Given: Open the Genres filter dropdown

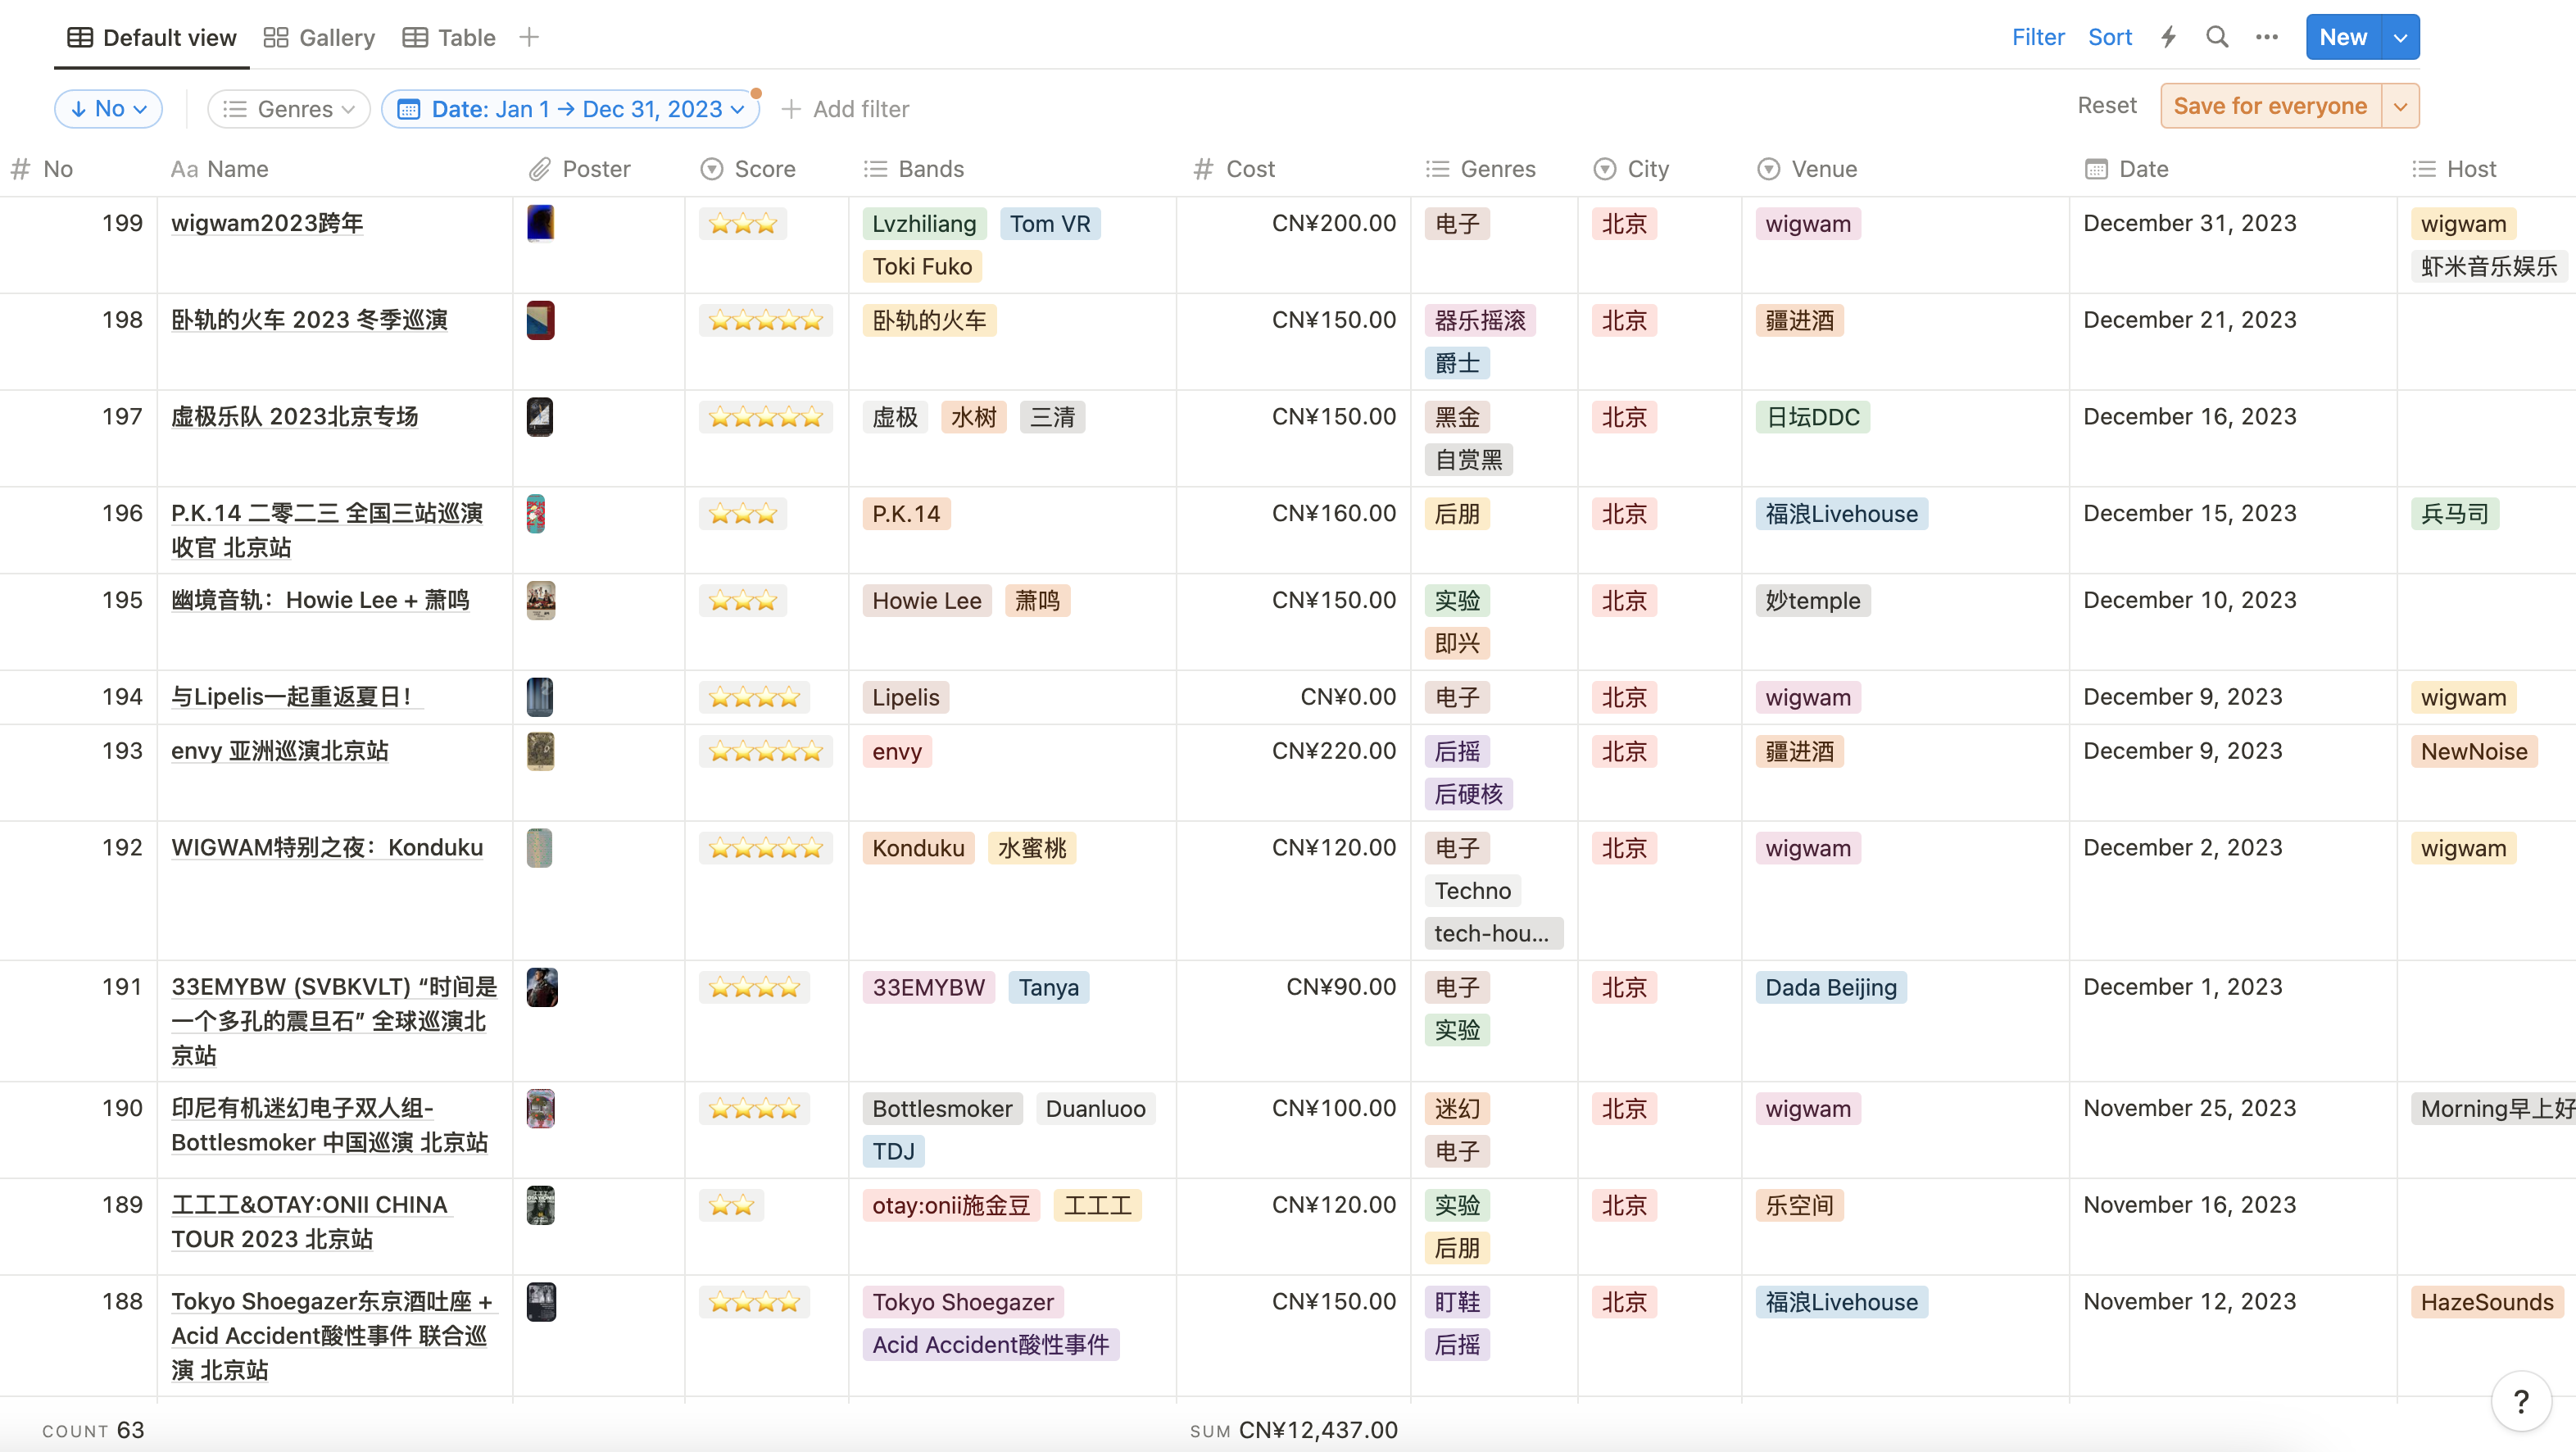Looking at the screenshot, I should [289, 109].
